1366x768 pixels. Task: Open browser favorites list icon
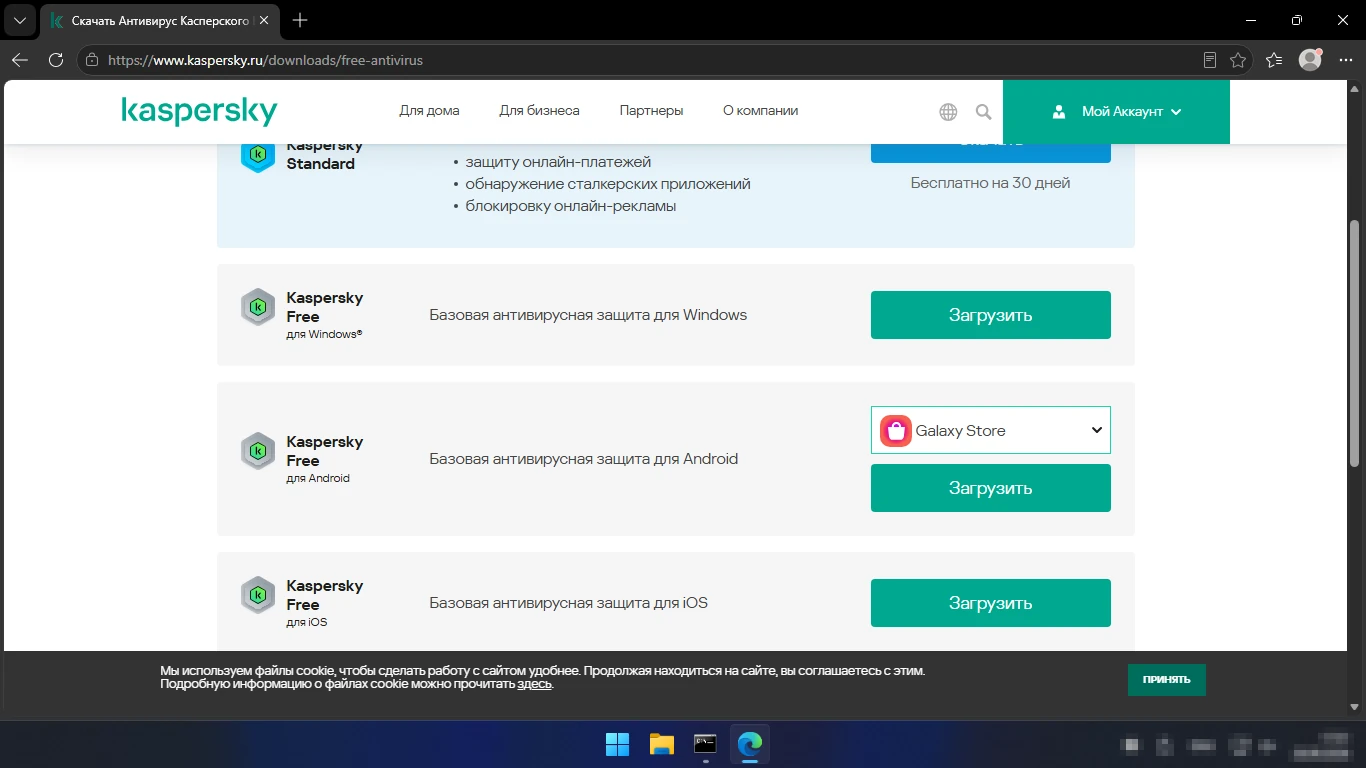(x=1274, y=60)
